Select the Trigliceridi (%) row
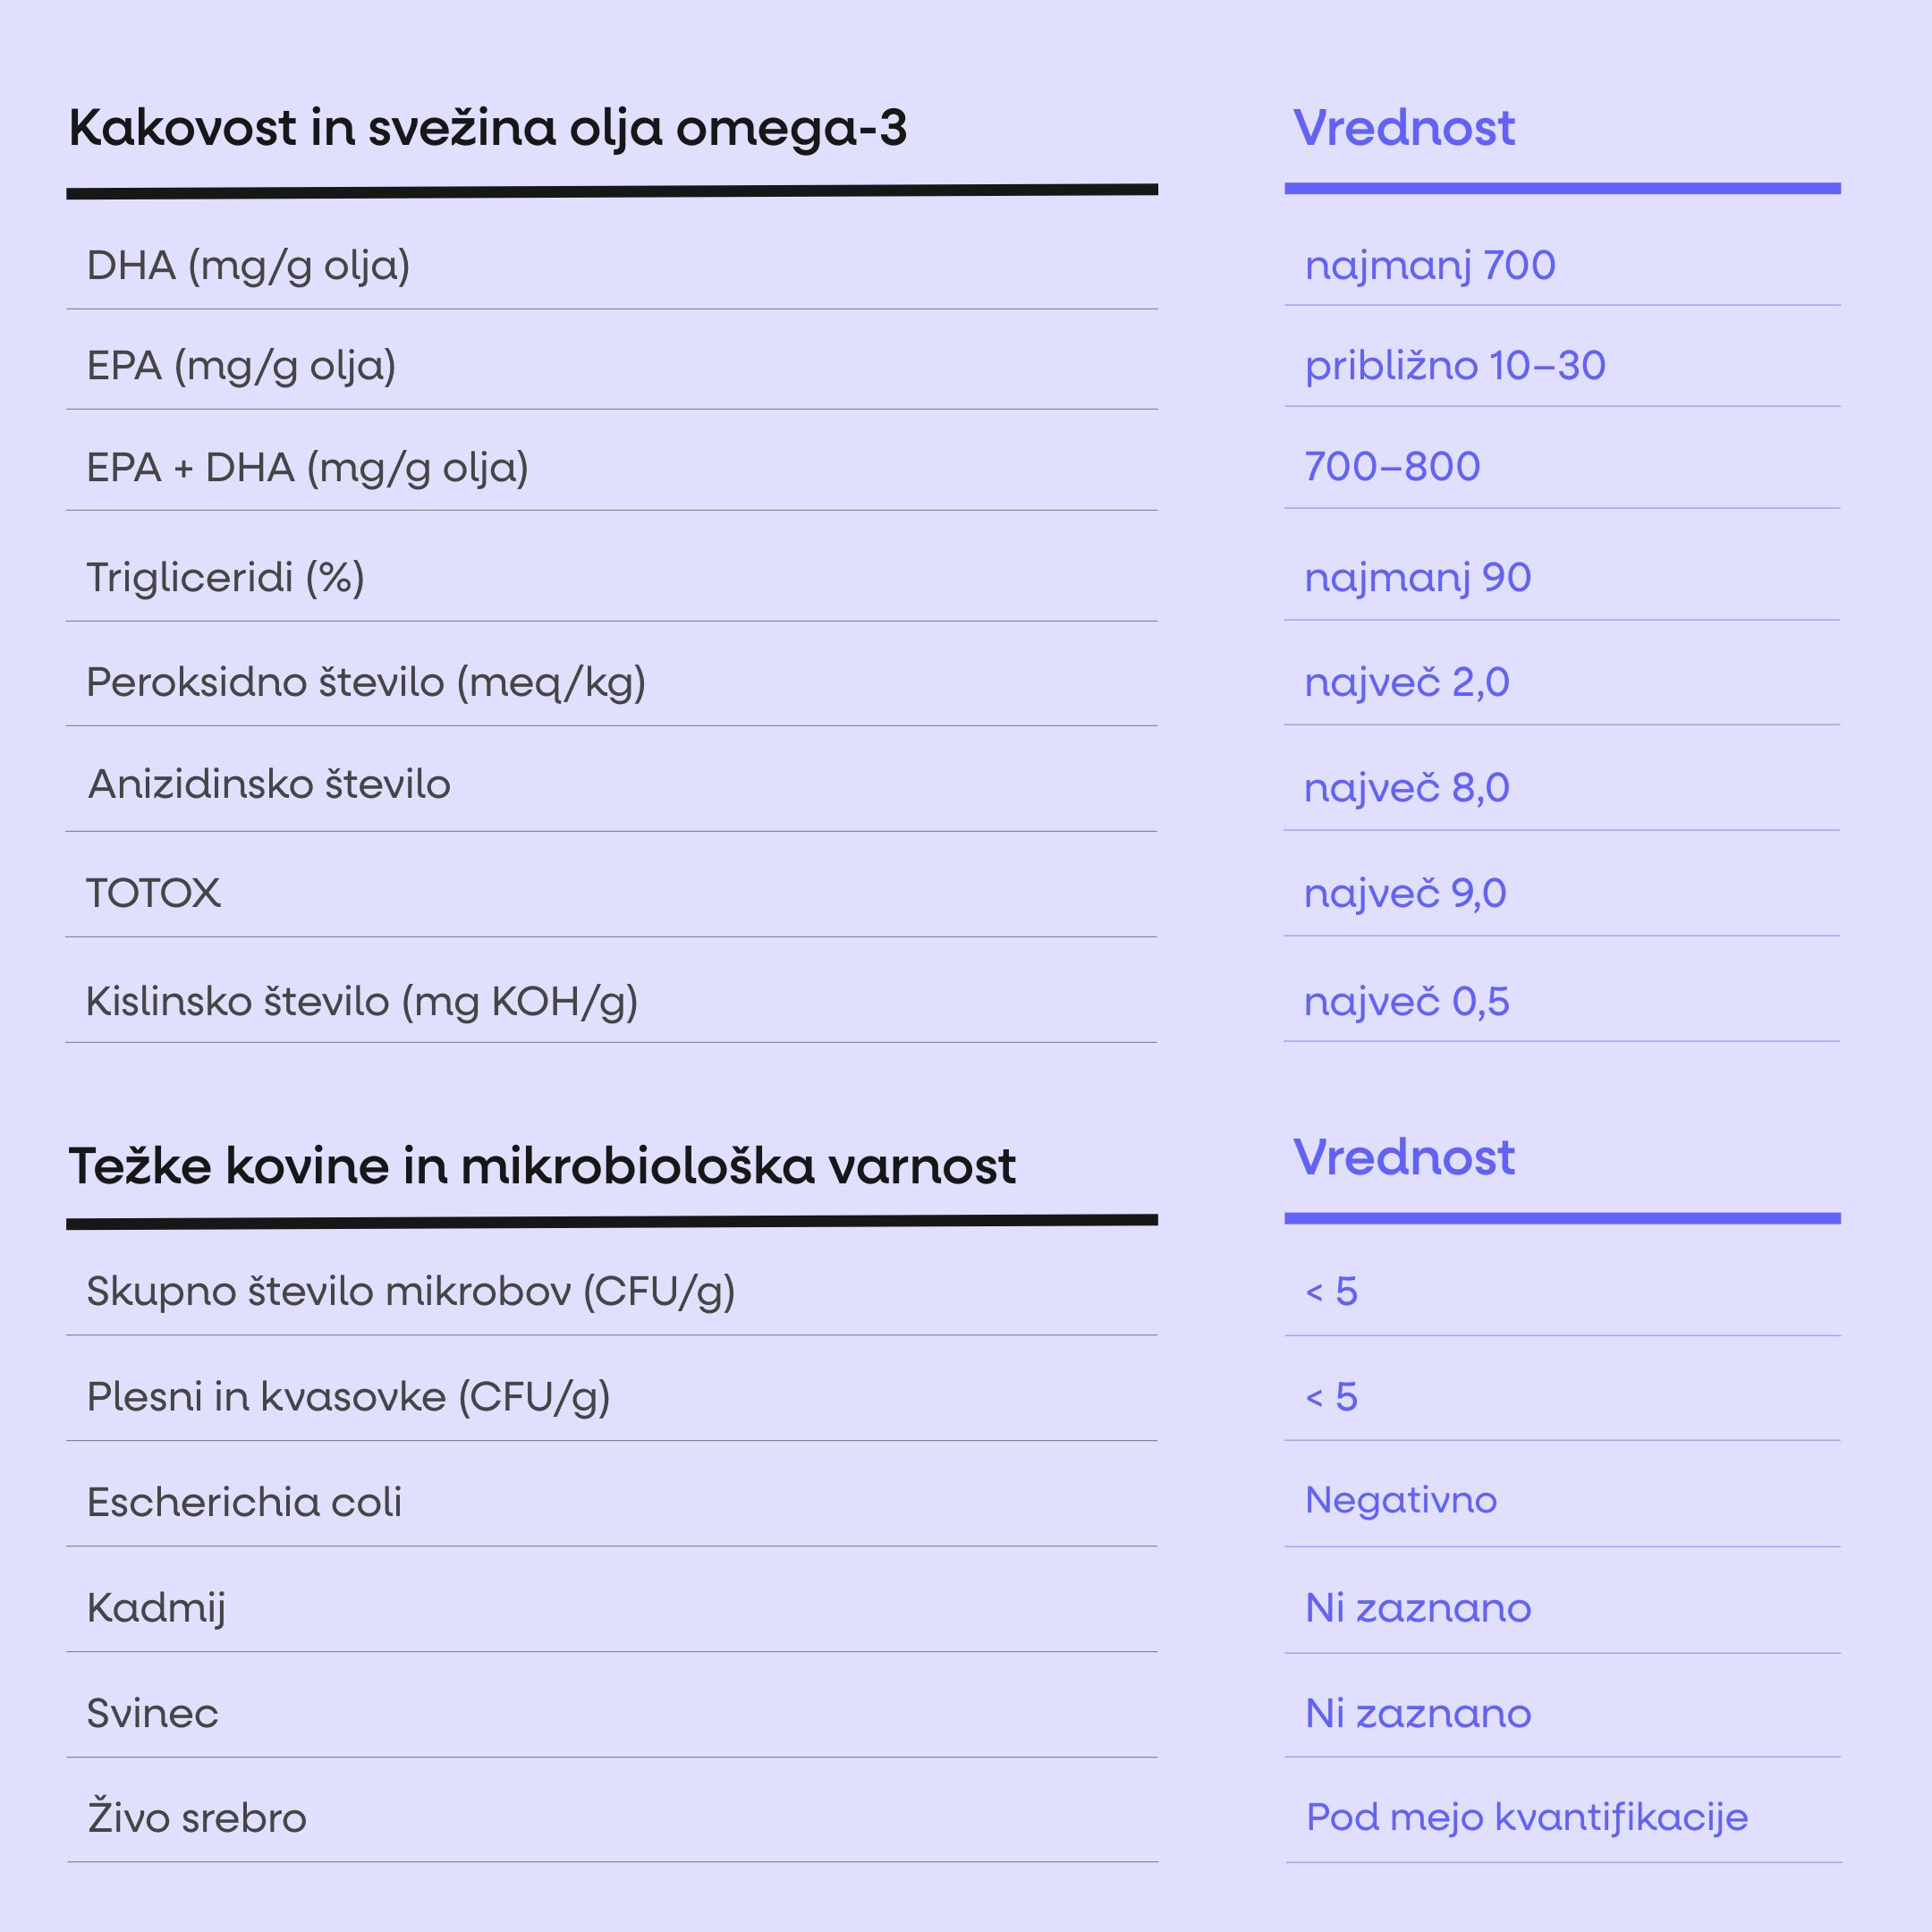 click(x=612, y=577)
